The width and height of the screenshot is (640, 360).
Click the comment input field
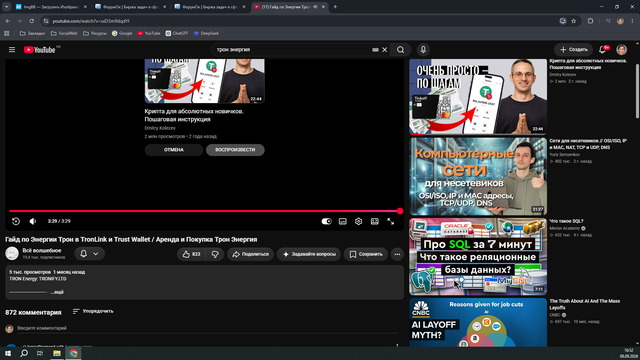(x=208, y=328)
